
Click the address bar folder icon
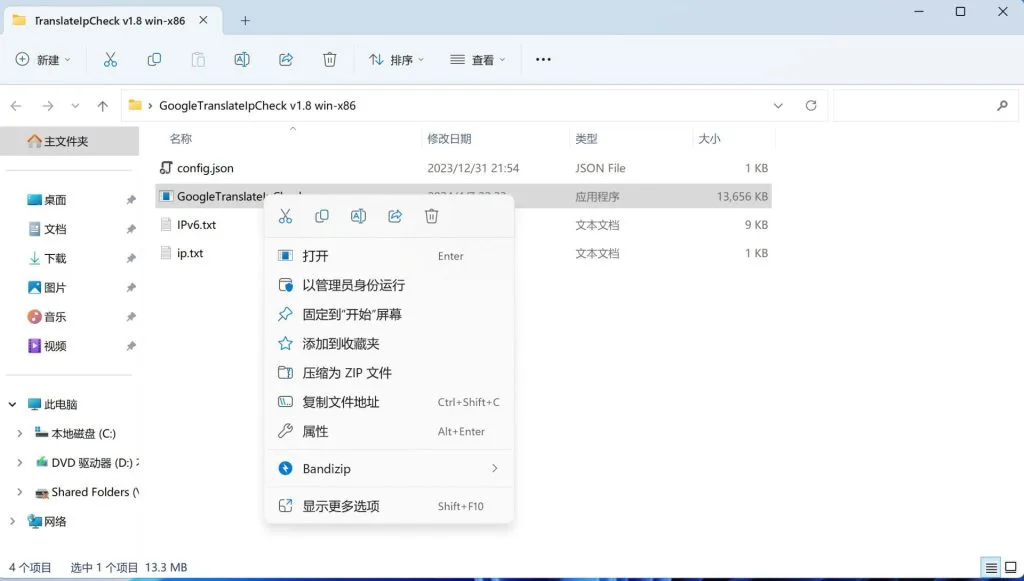pos(135,105)
